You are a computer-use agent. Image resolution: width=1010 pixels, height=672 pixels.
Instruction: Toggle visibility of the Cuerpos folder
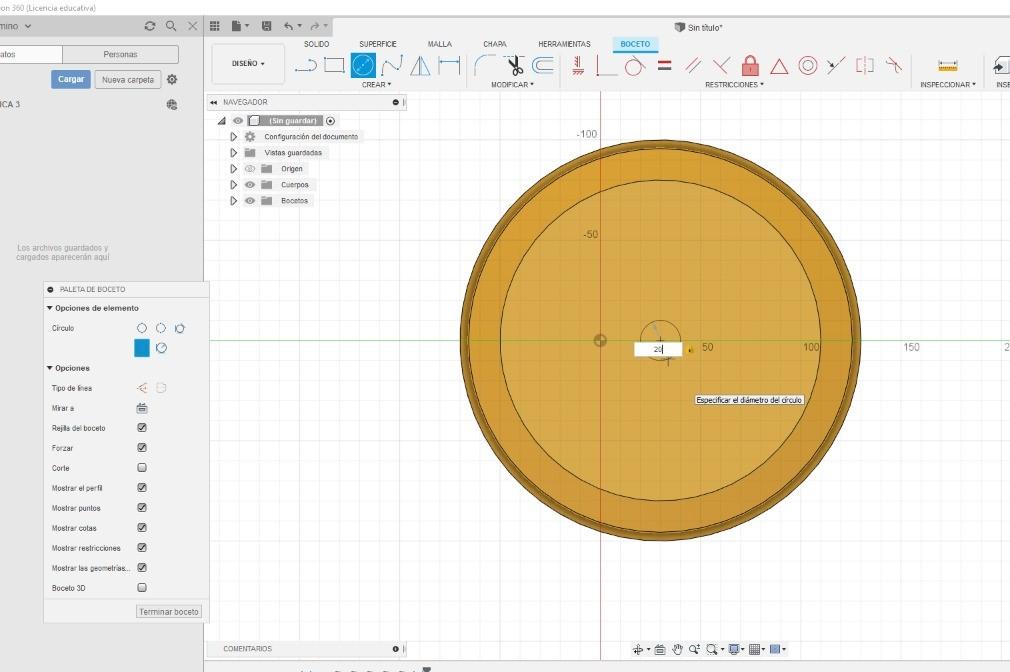click(250, 185)
